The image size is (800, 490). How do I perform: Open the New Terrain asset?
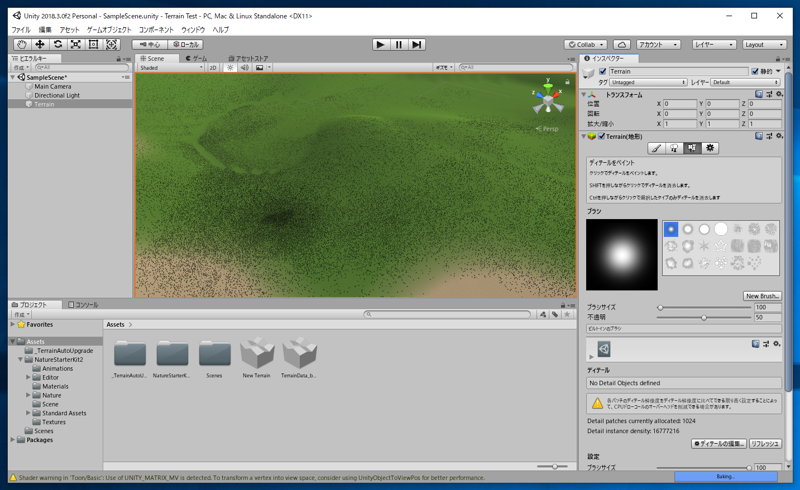pyautogui.click(x=257, y=357)
